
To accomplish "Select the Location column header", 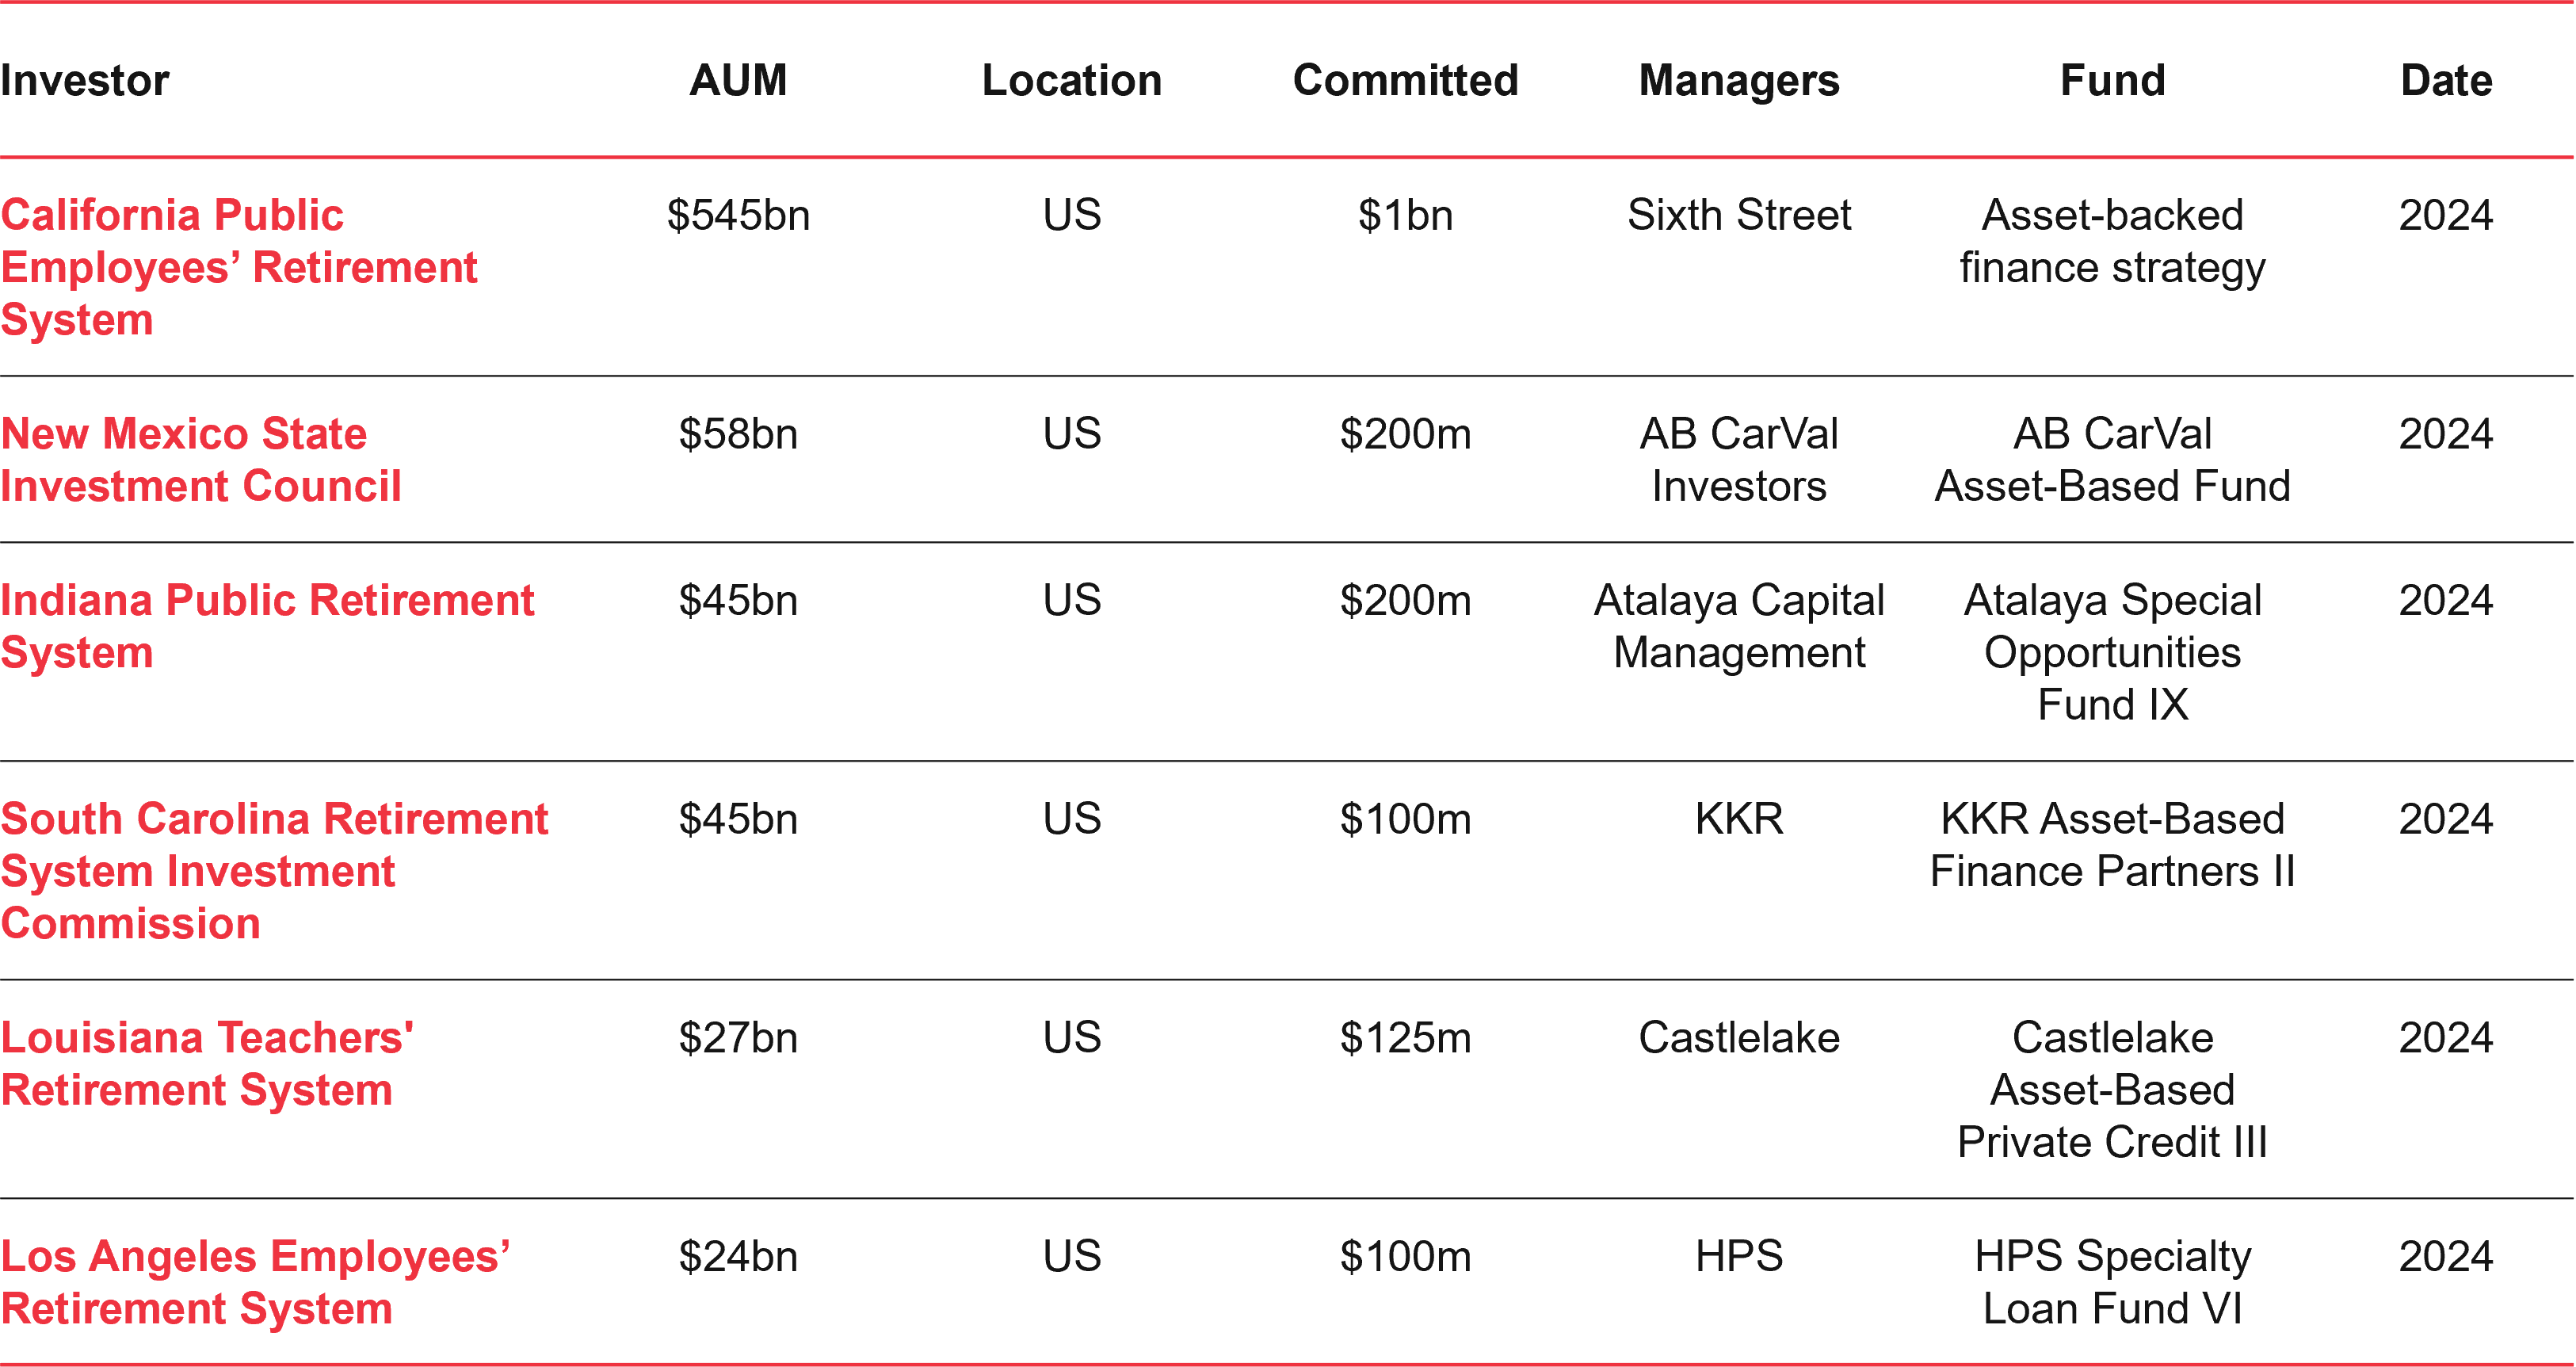I will (1071, 80).
